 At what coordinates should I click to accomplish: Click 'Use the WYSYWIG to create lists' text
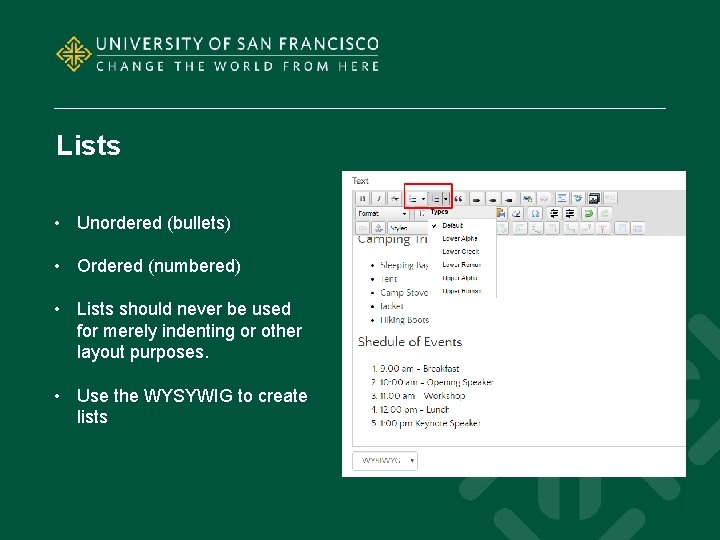(192, 406)
